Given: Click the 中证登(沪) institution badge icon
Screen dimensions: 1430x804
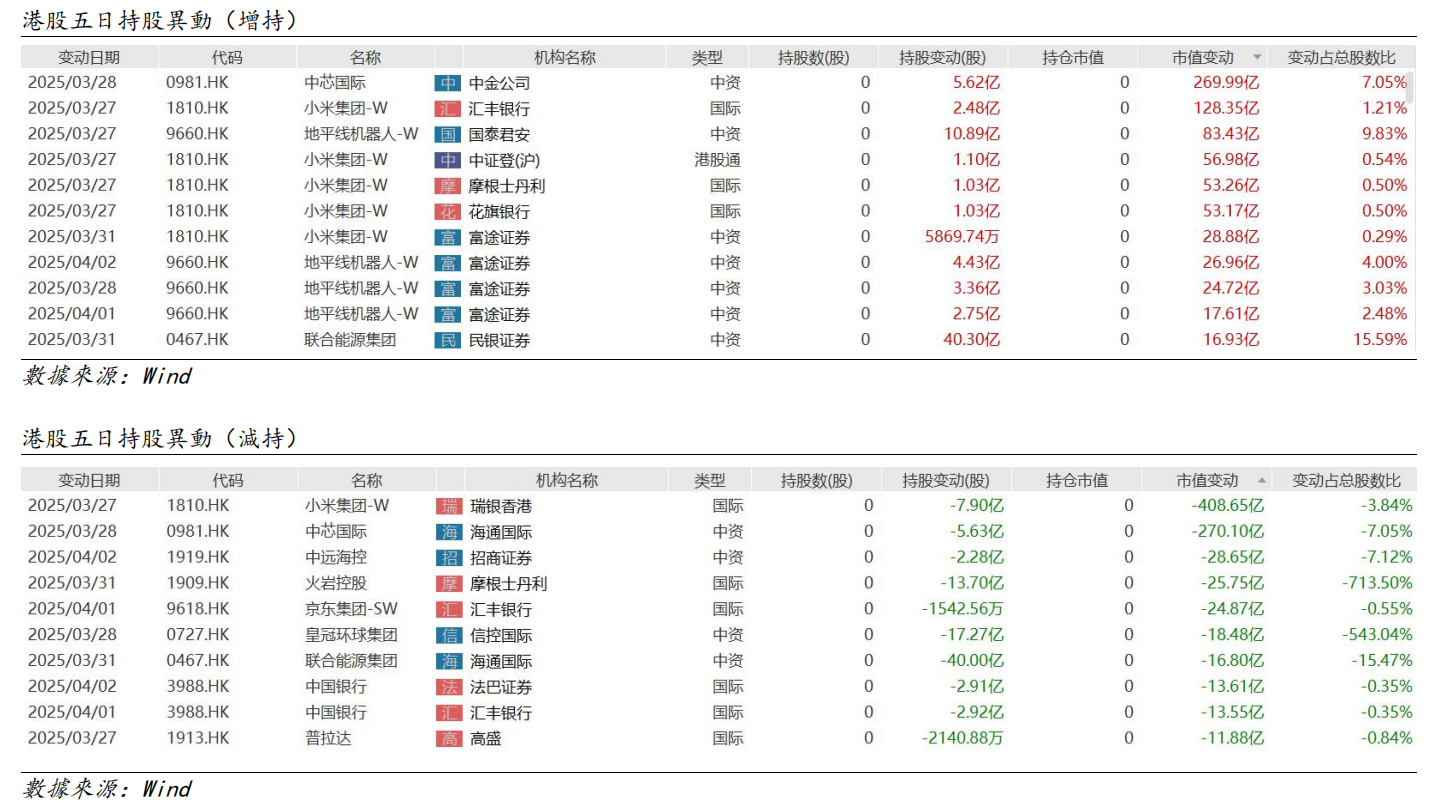Looking at the screenshot, I should coord(449,160).
